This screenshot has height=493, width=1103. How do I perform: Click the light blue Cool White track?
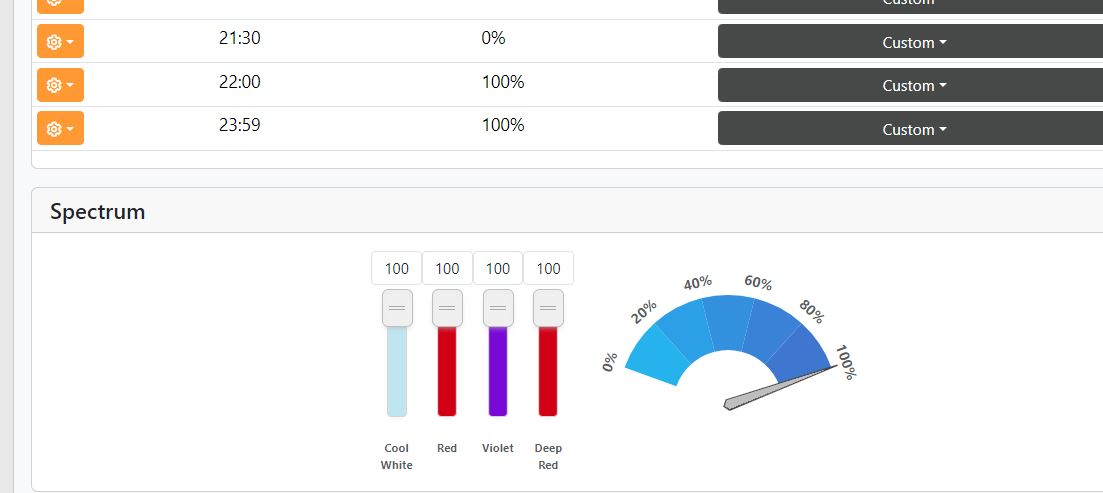397,371
